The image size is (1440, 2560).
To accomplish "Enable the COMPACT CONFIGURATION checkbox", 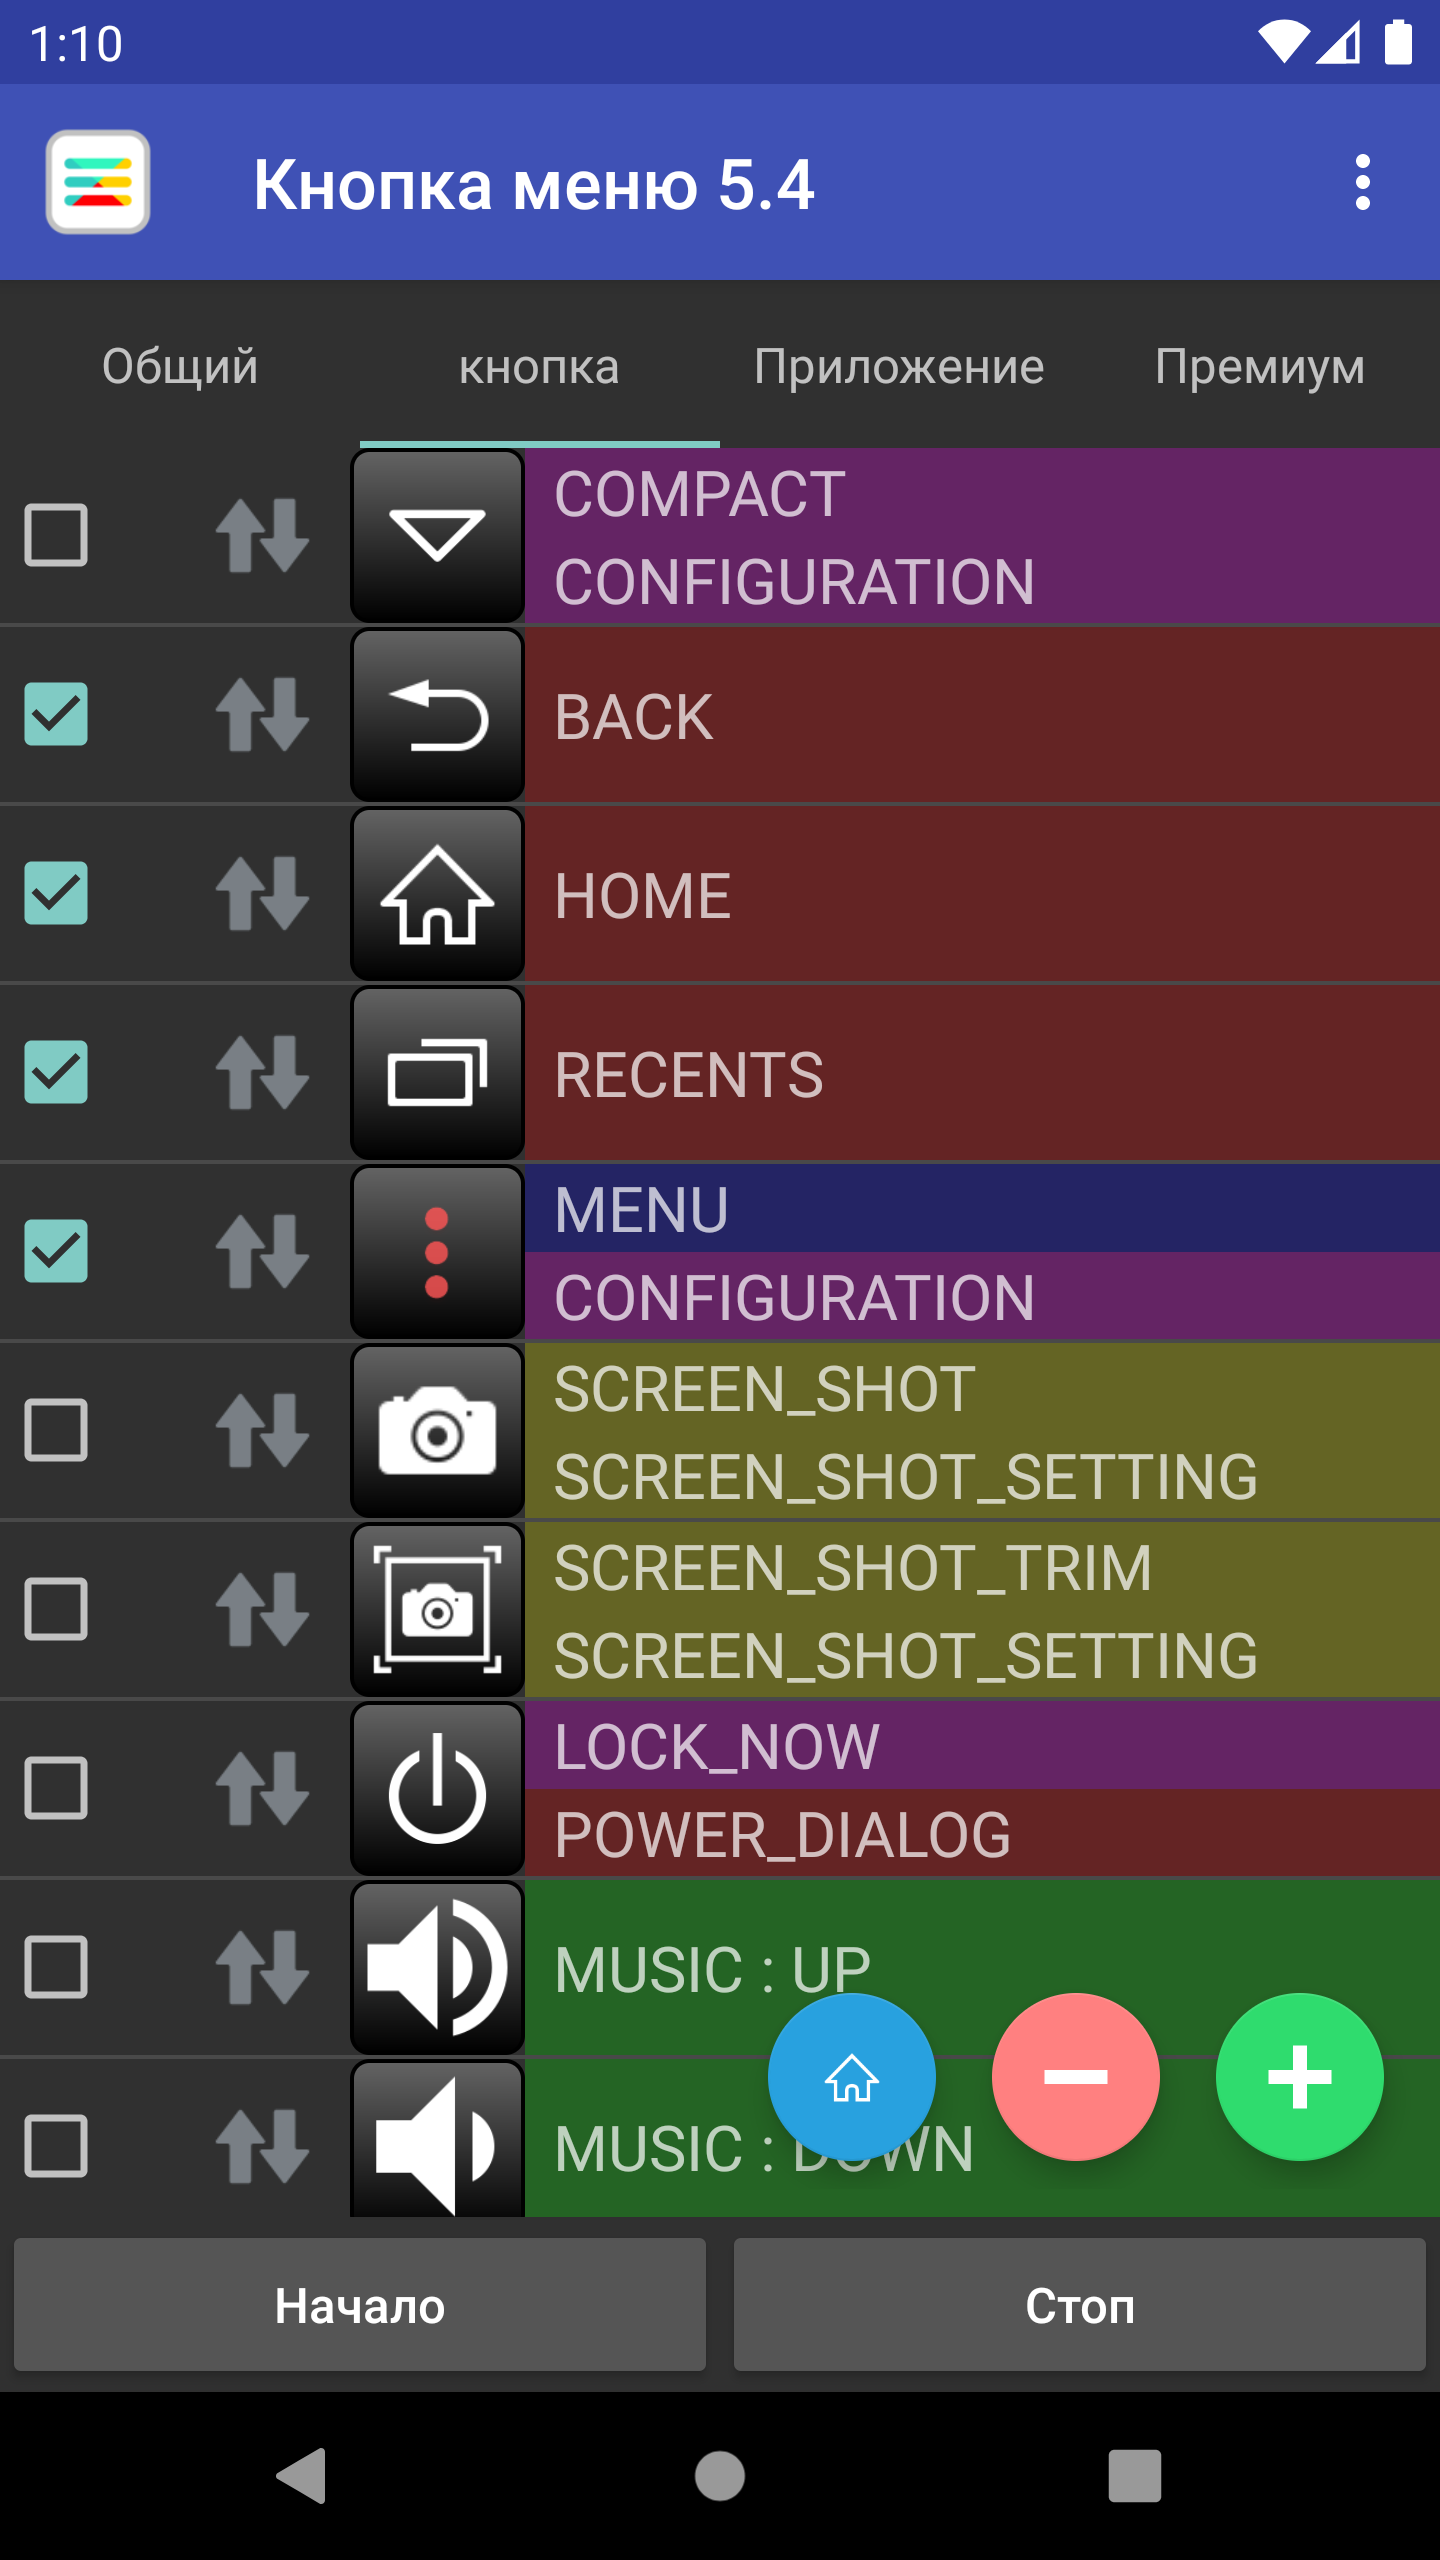I will (56, 535).
